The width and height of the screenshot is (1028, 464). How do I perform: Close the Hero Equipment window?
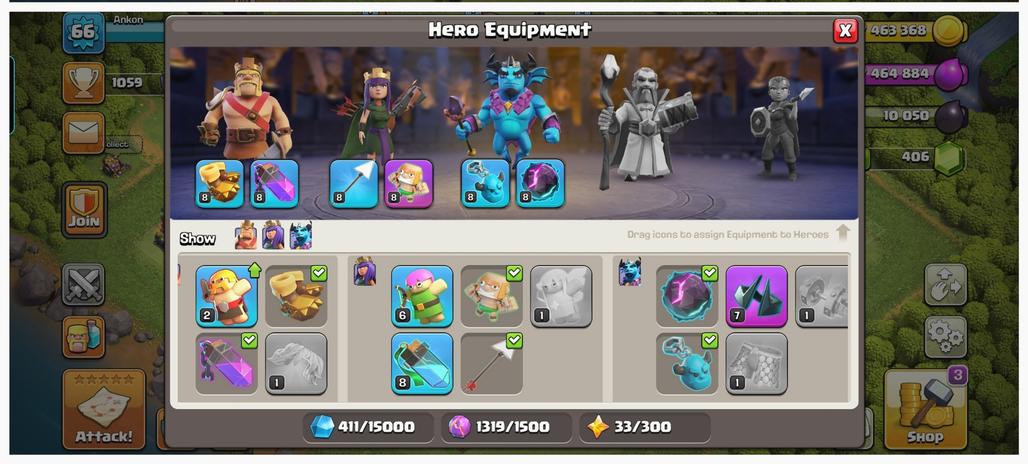click(846, 30)
